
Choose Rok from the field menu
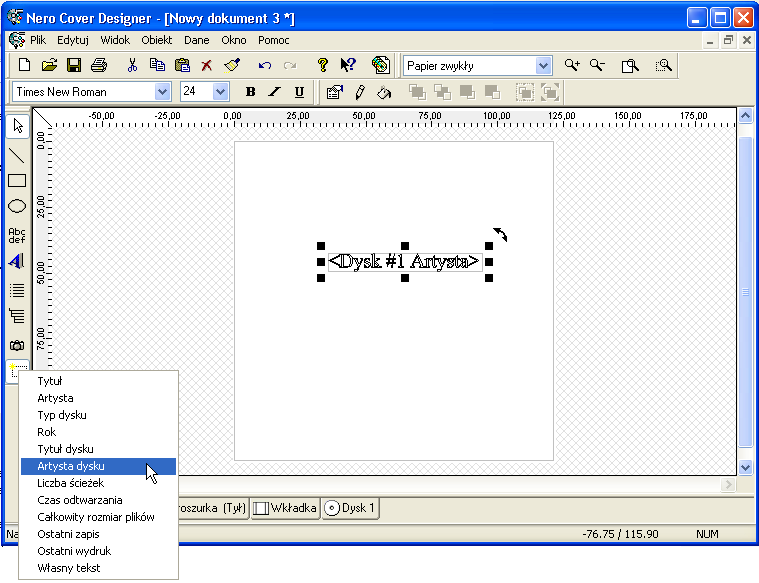pyautogui.click(x=98, y=432)
